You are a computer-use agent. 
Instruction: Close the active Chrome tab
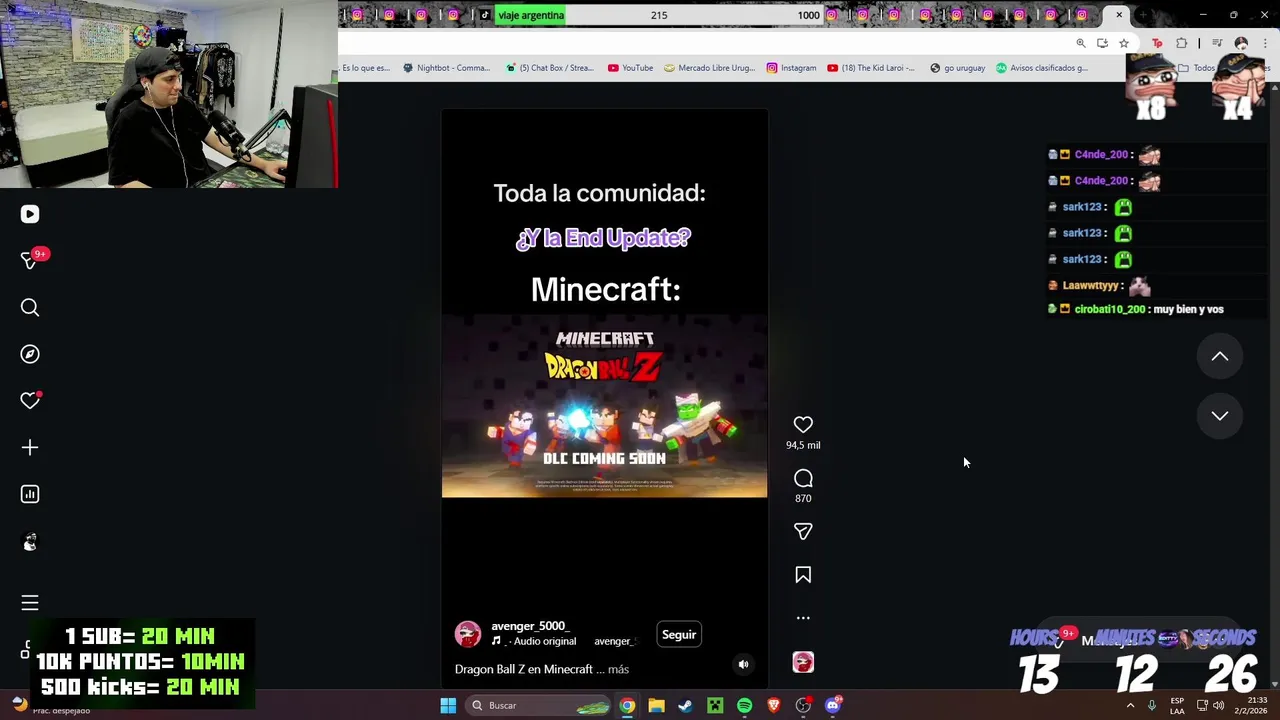point(1119,15)
